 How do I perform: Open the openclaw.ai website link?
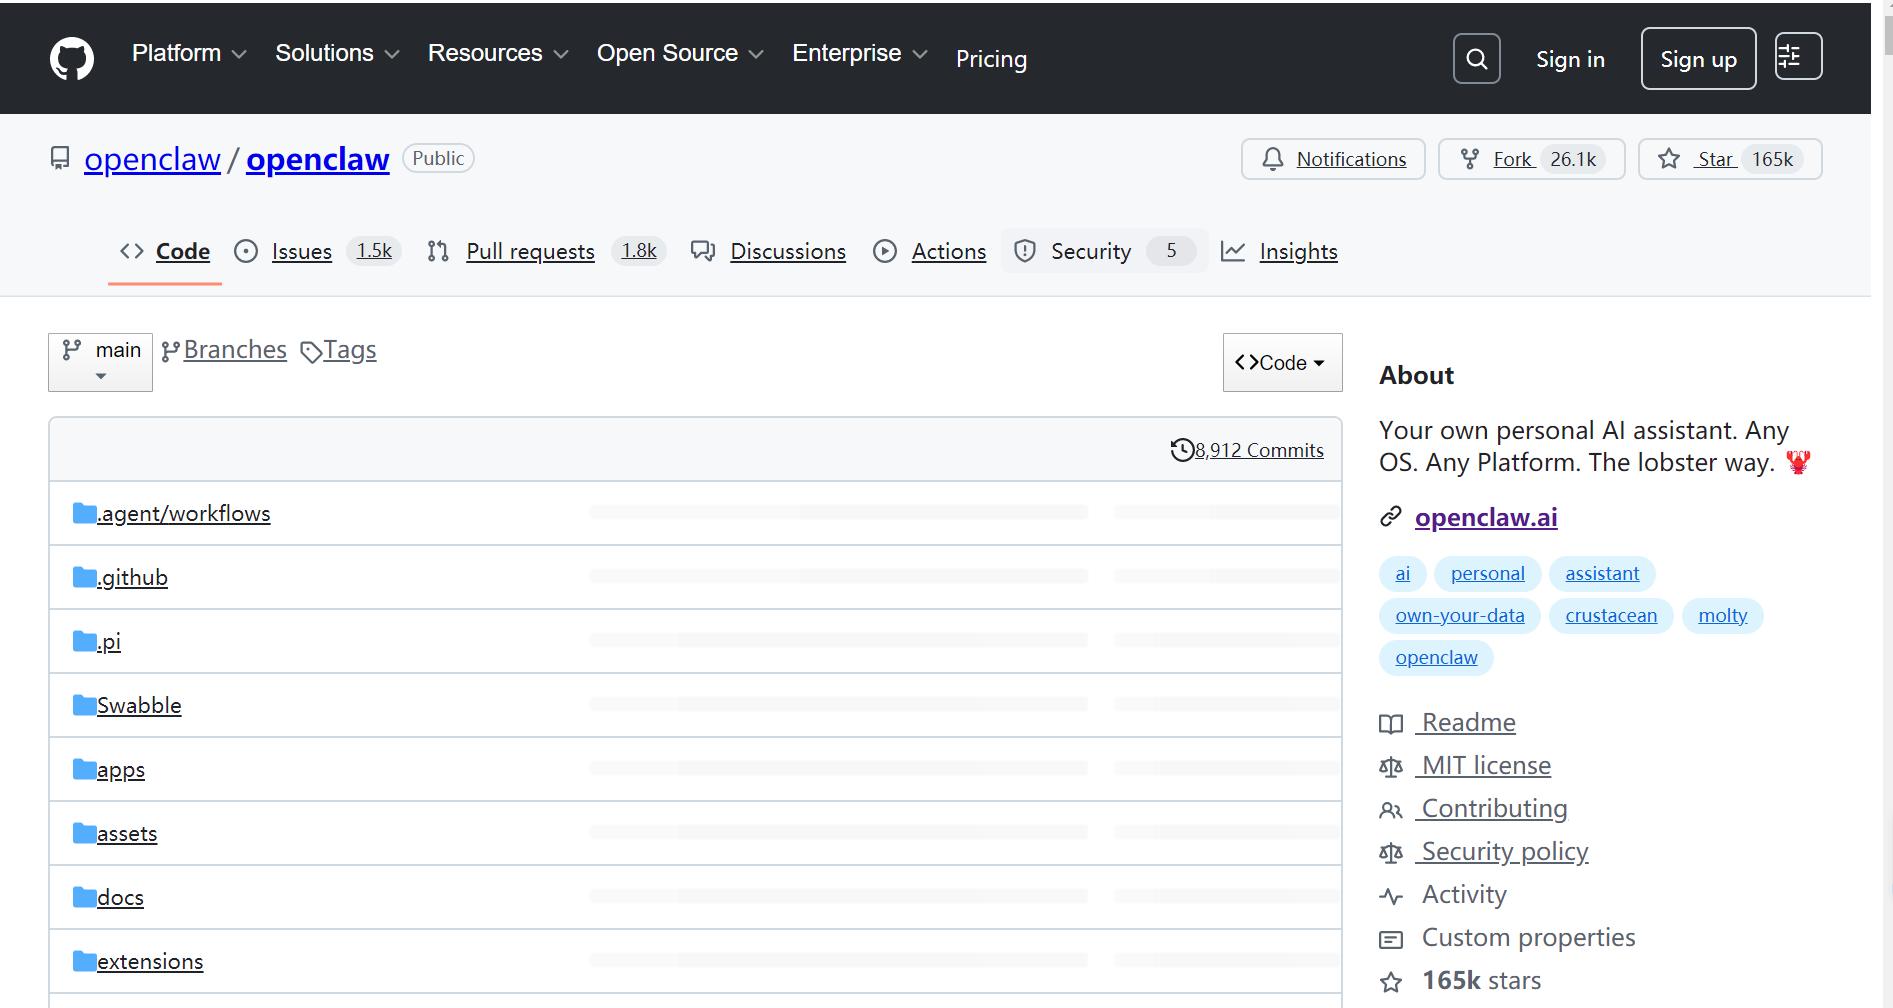point(1485,517)
